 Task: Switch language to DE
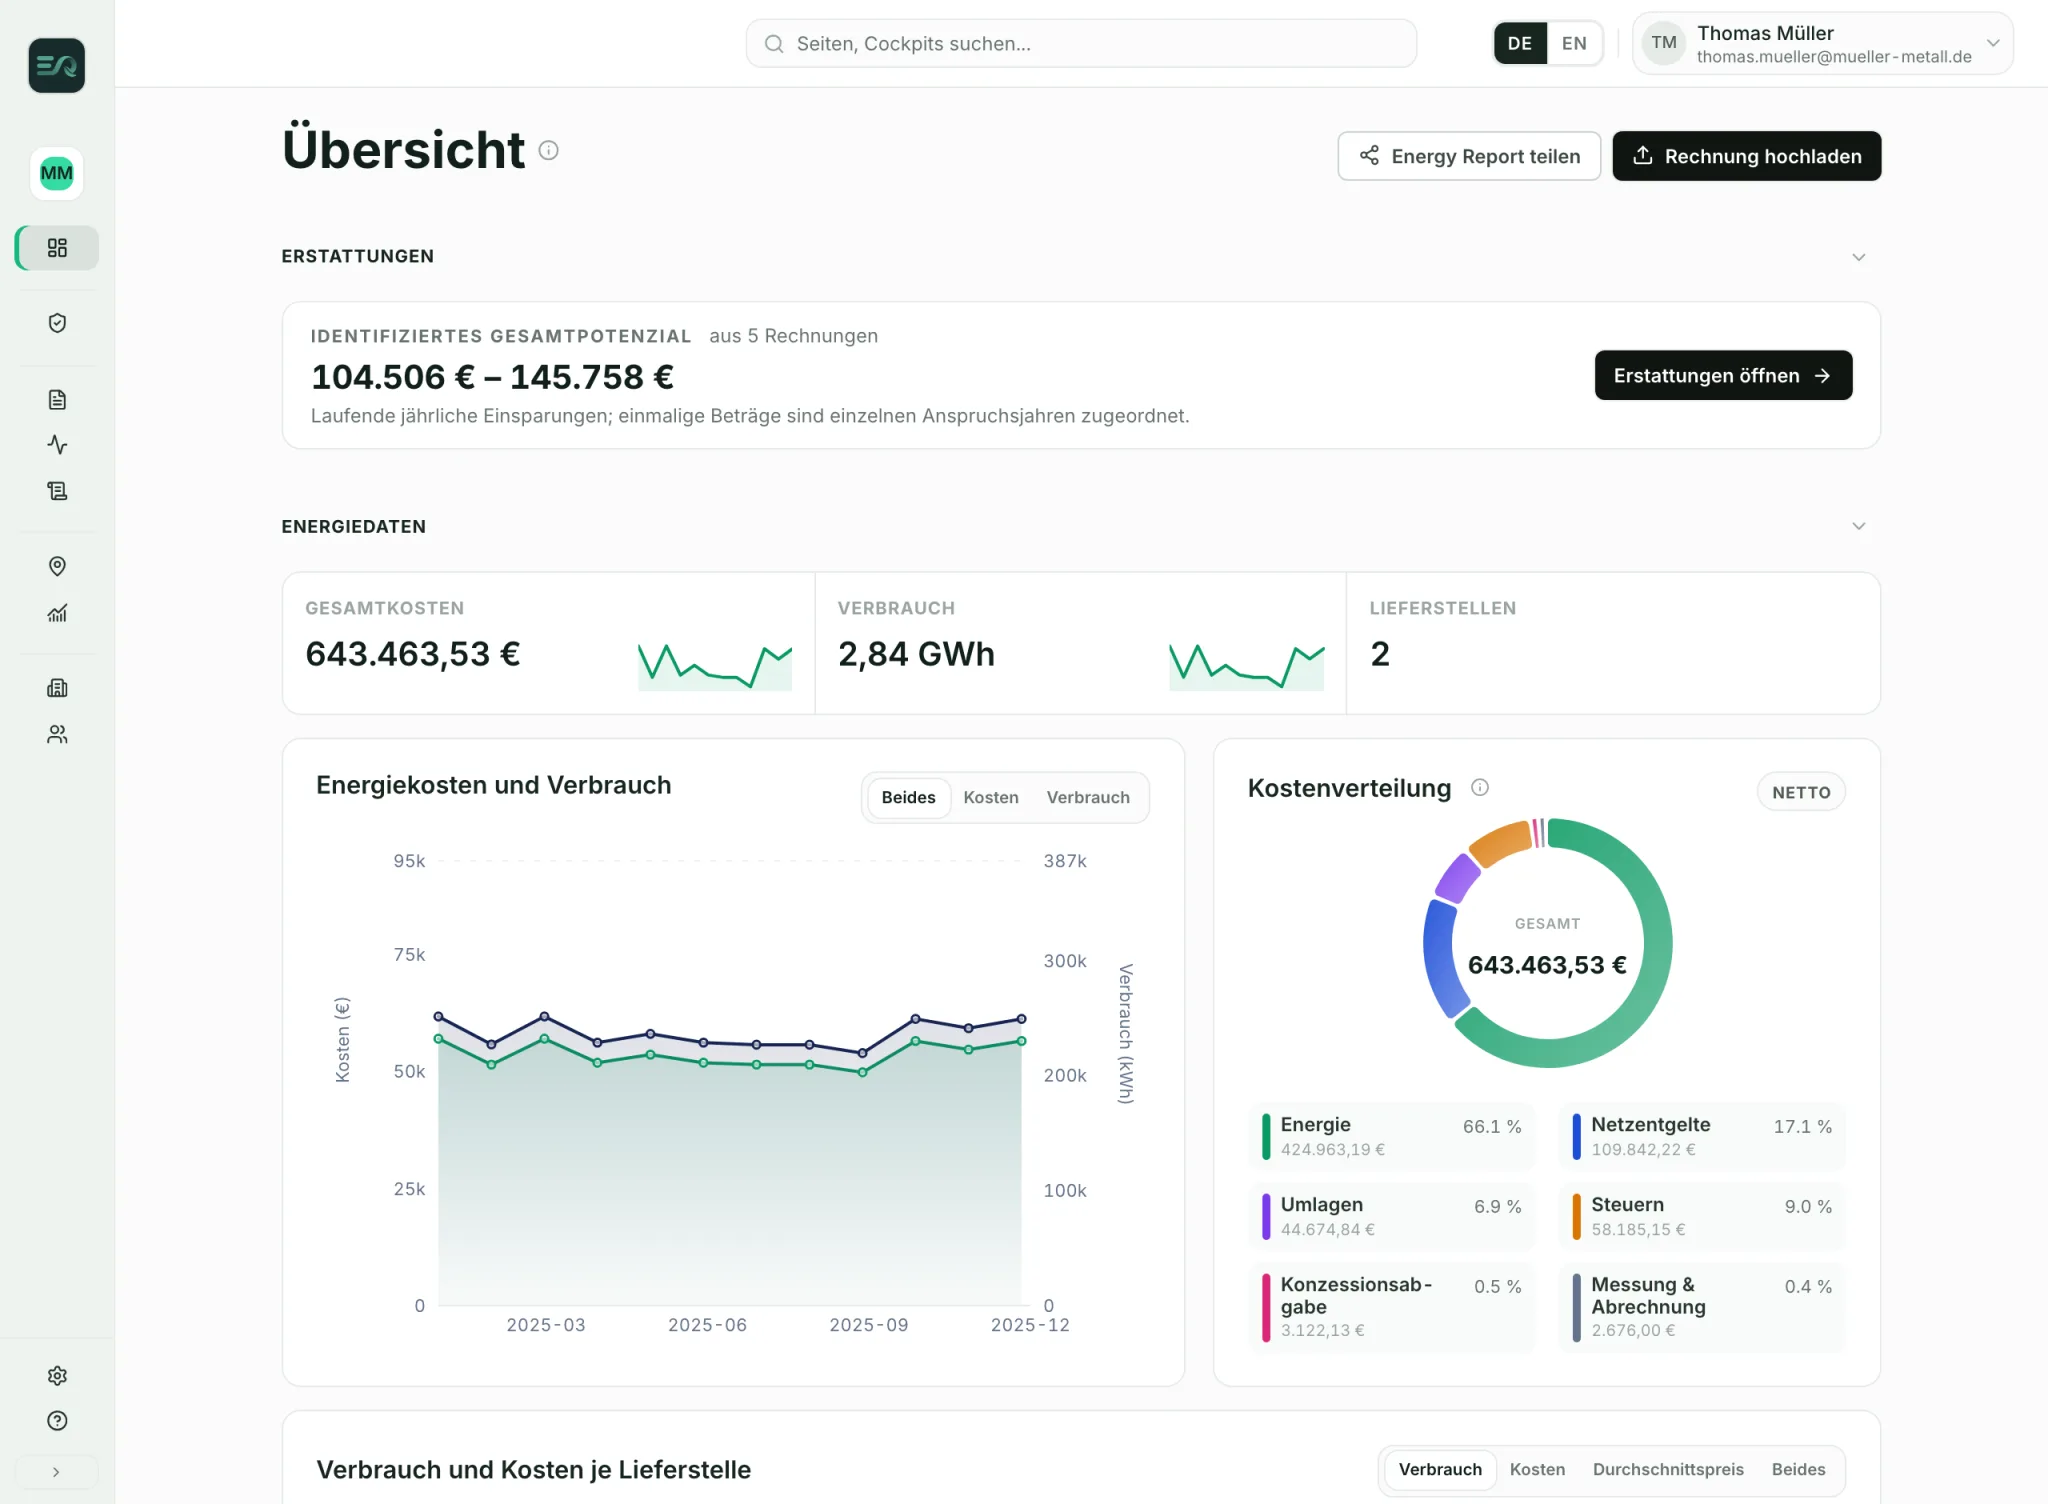(x=1520, y=43)
